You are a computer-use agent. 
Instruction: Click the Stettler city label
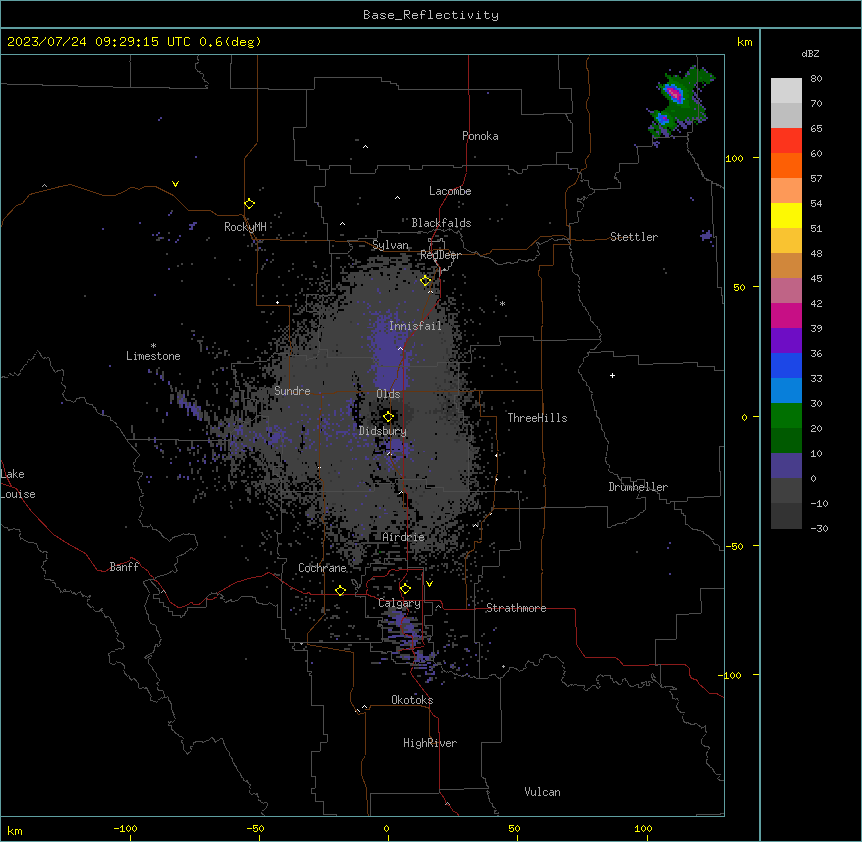634,237
